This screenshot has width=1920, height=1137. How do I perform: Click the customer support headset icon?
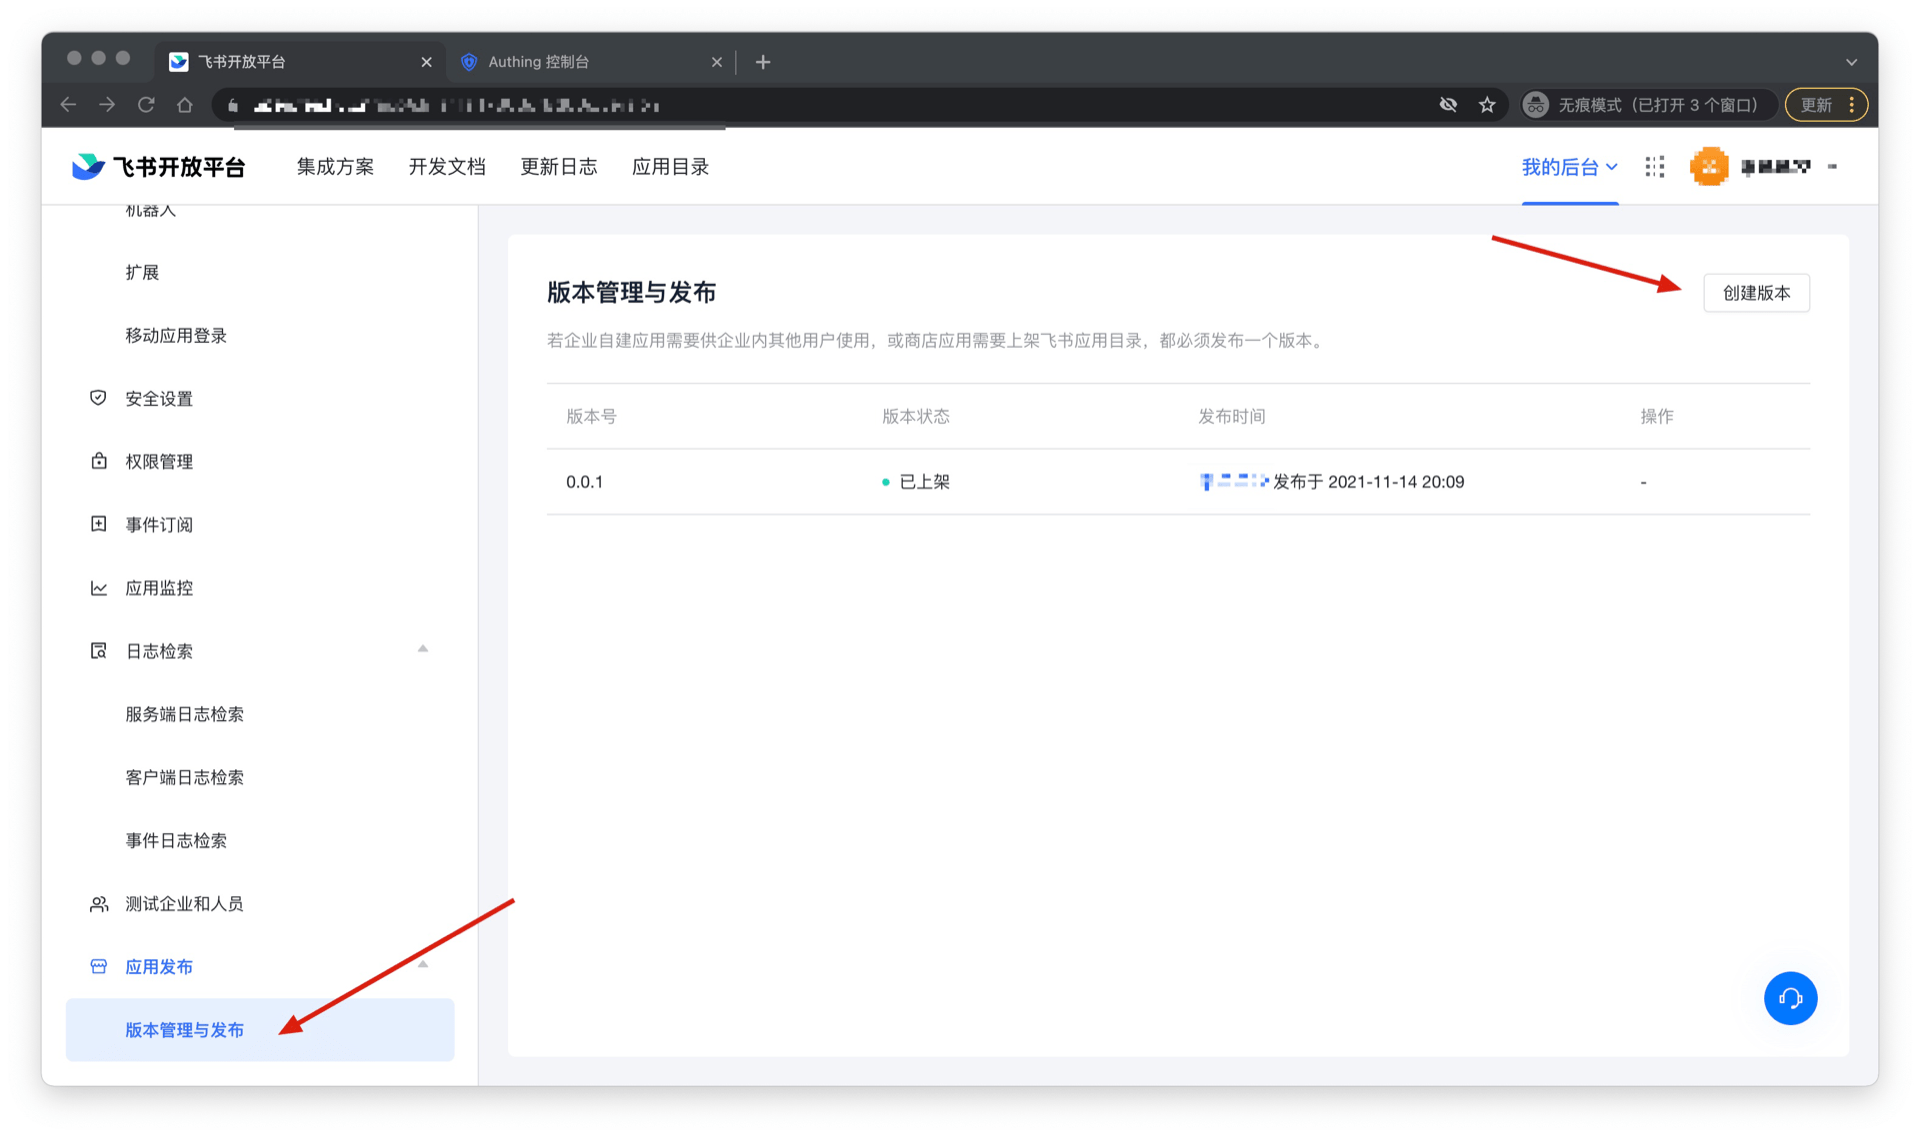coord(1789,998)
